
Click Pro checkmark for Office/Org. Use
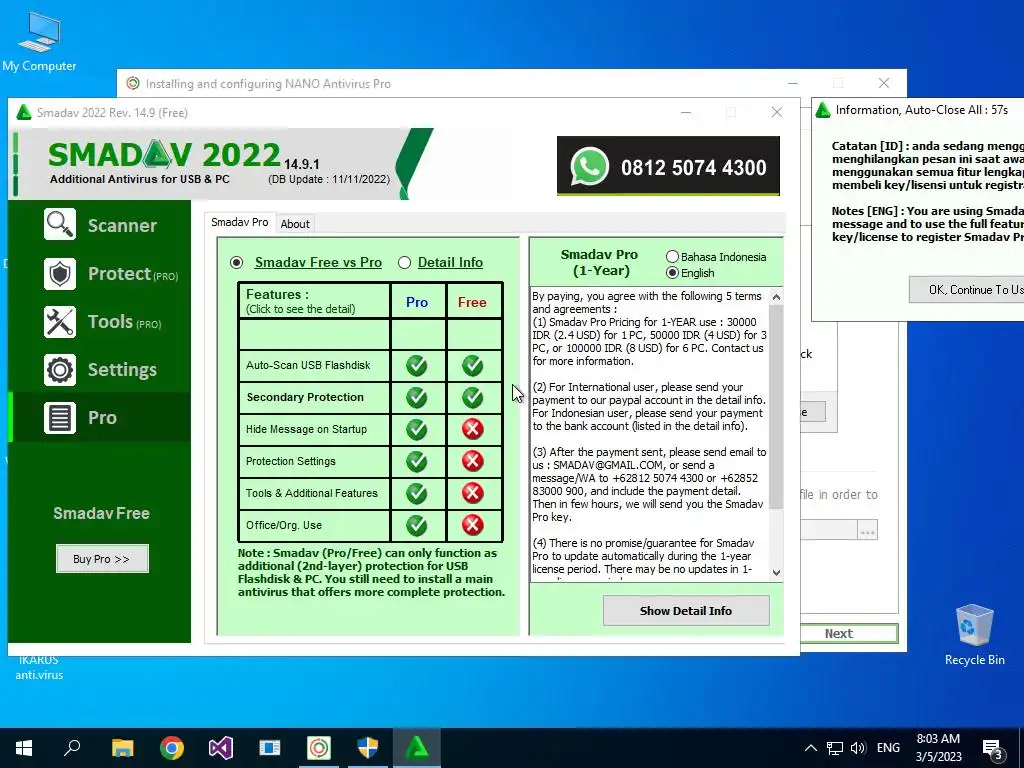(x=417, y=525)
